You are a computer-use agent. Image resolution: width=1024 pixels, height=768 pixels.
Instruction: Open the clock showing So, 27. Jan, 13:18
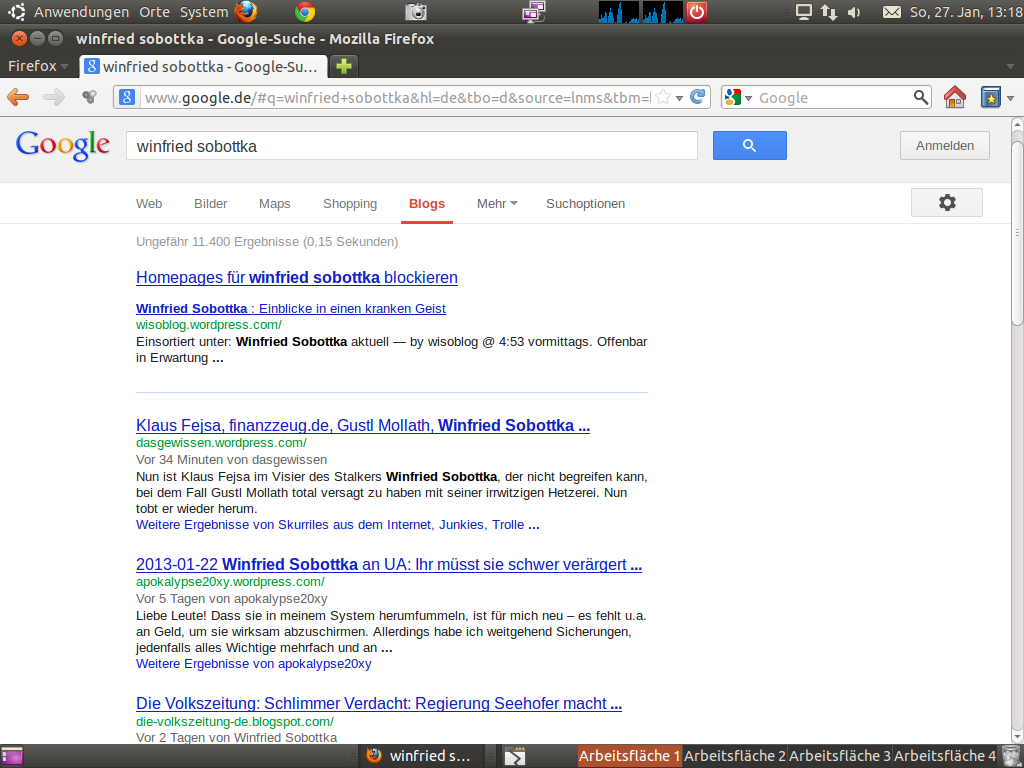[966, 12]
